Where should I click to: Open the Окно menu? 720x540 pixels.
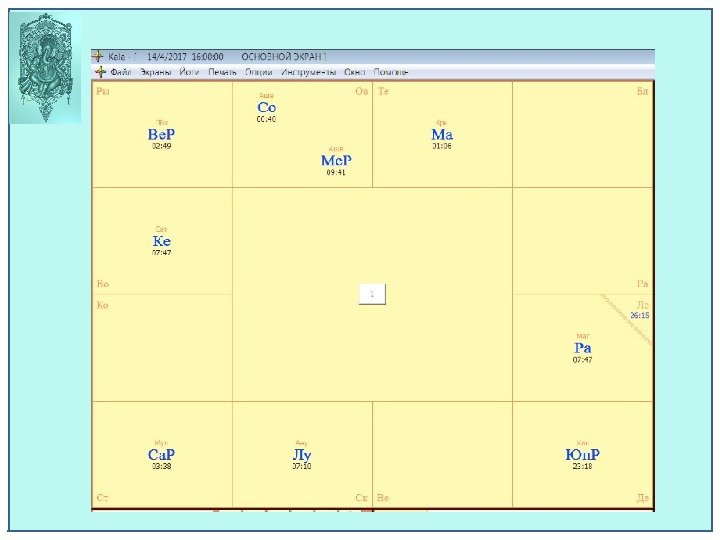(354, 73)
